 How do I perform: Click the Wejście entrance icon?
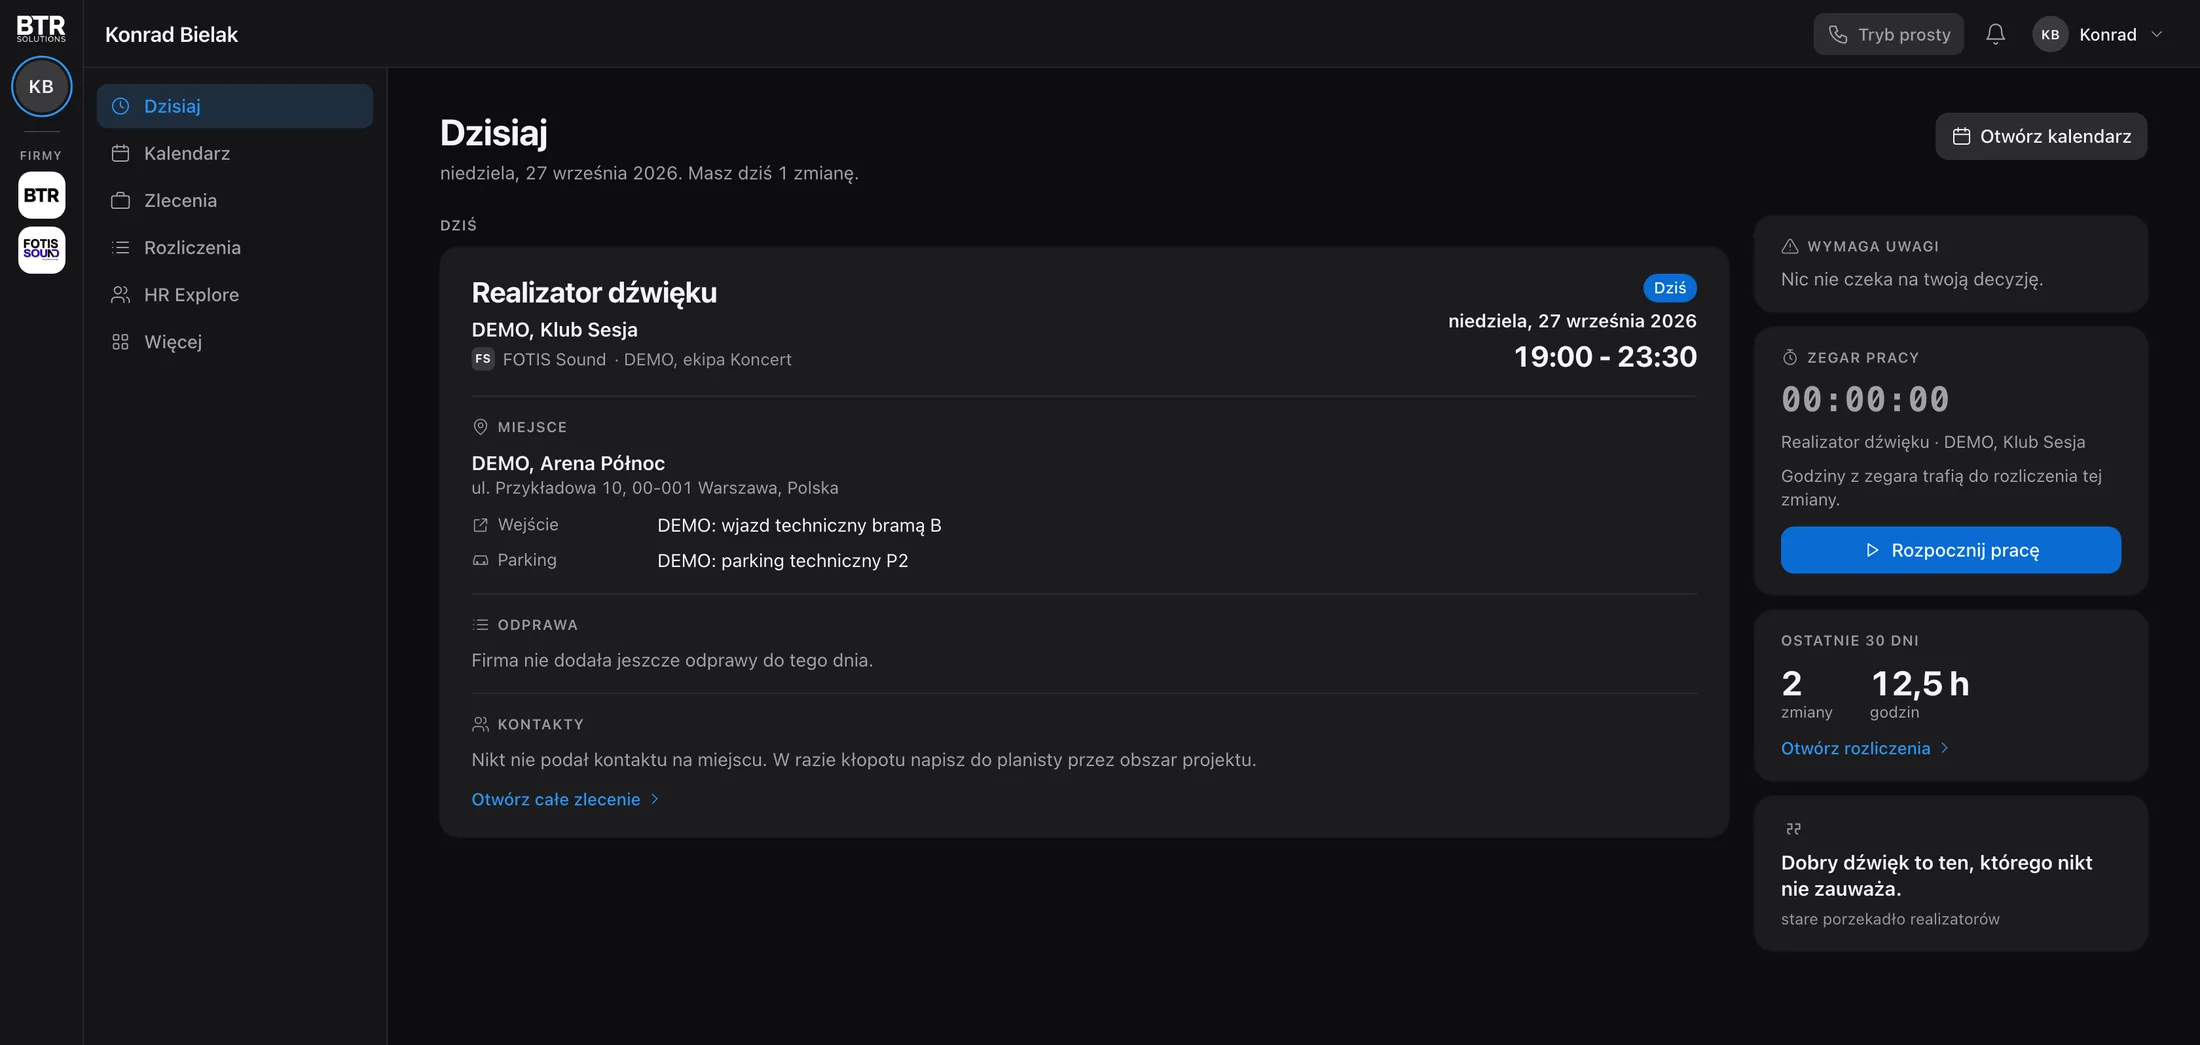click(x=480, y=525)
